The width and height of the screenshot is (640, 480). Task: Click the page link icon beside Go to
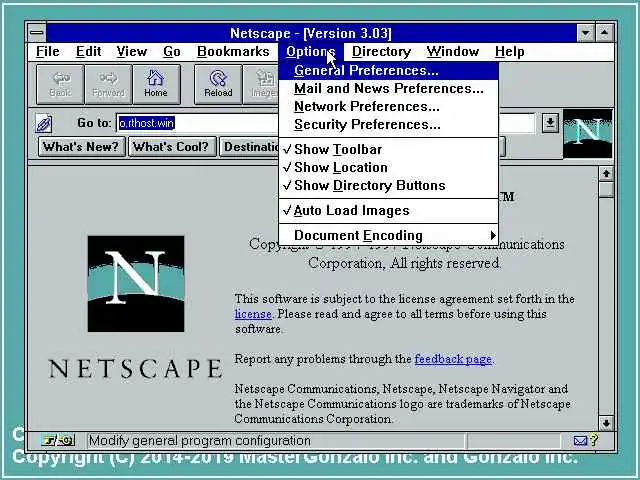[44, 123]
